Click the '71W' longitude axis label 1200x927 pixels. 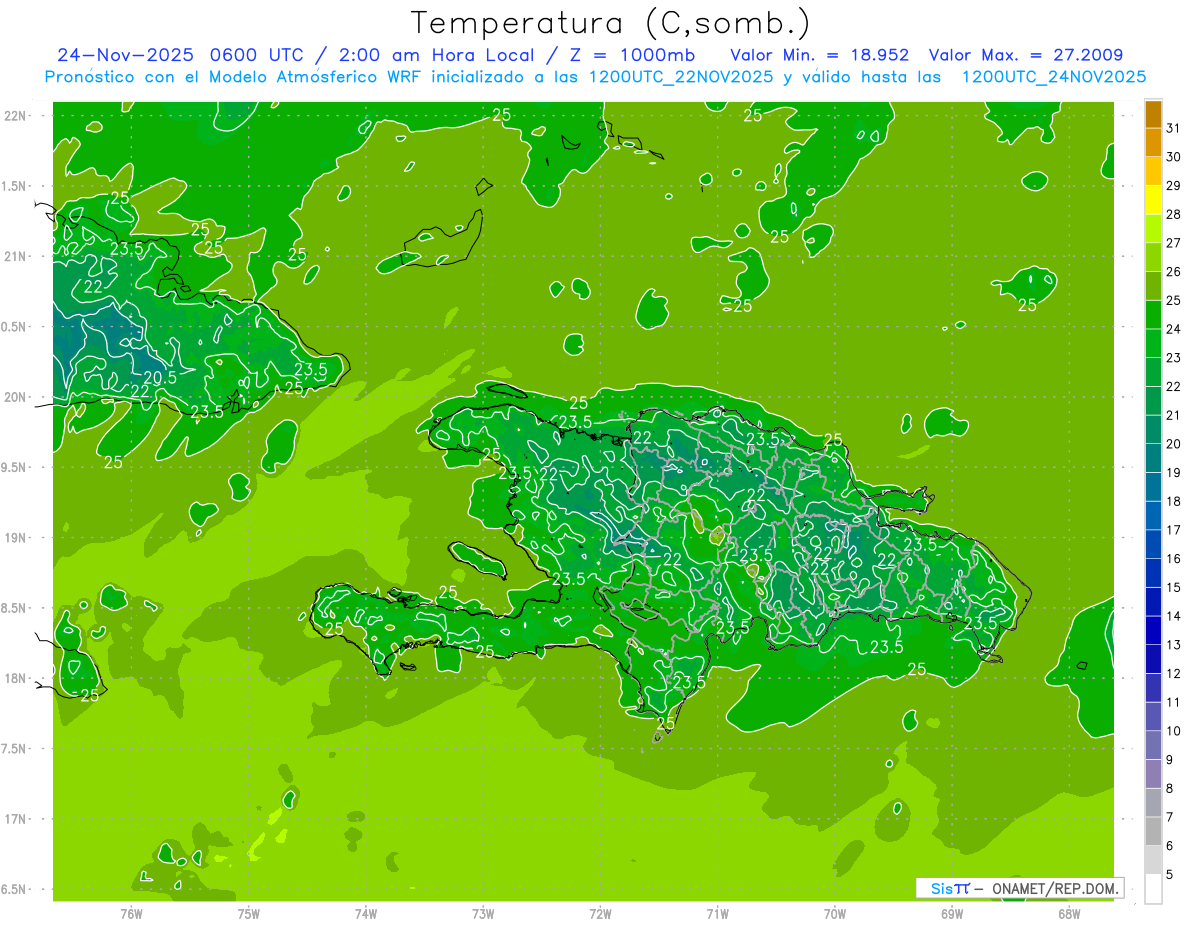(x=717, y=914)
